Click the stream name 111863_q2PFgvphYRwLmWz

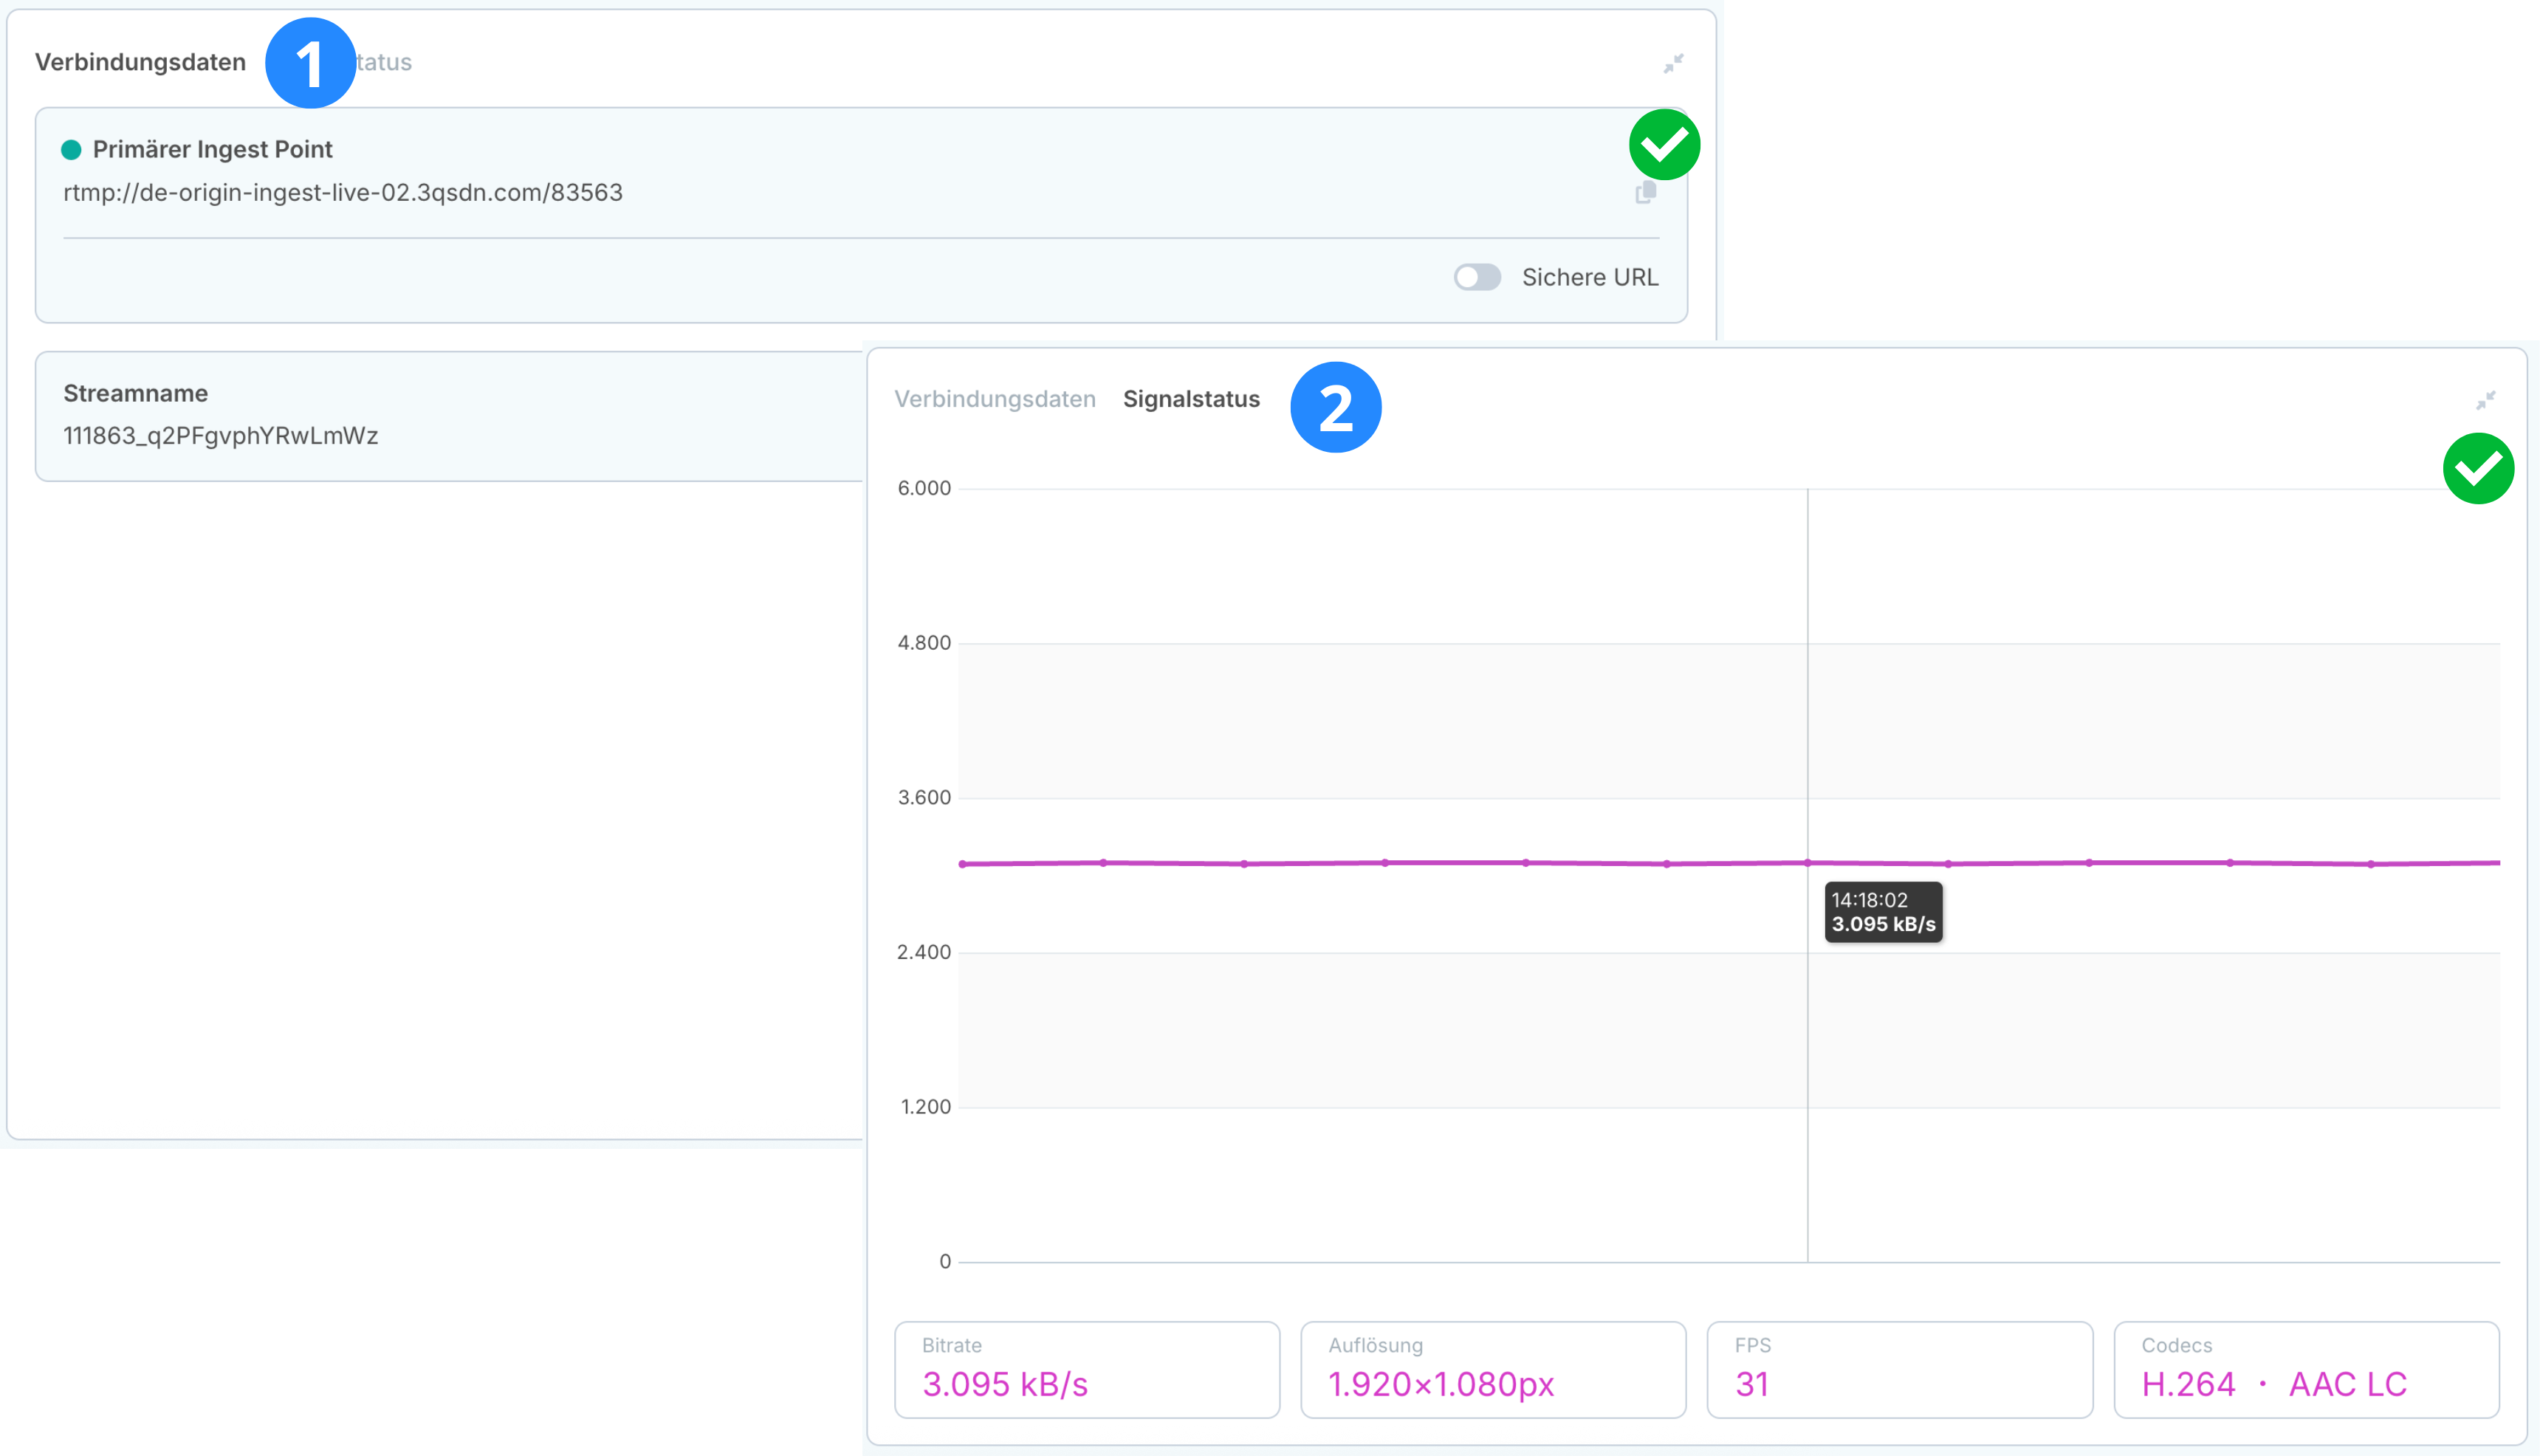[x=220, y=436]
